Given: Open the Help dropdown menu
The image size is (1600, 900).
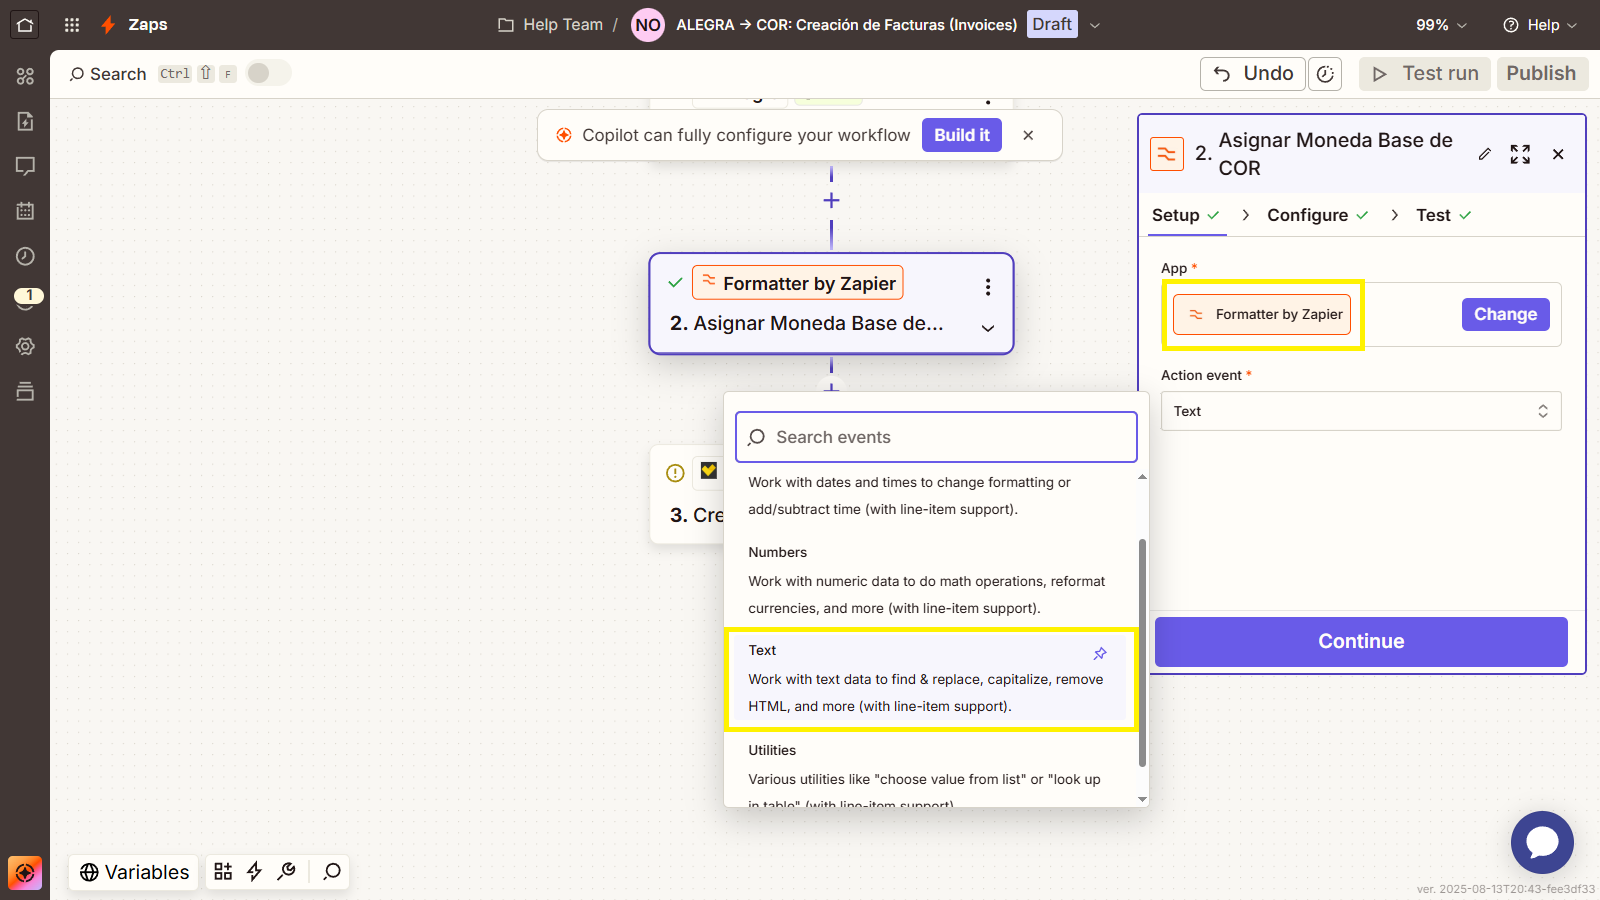Looking at the screenshot, I should (x=1540, y=25).
